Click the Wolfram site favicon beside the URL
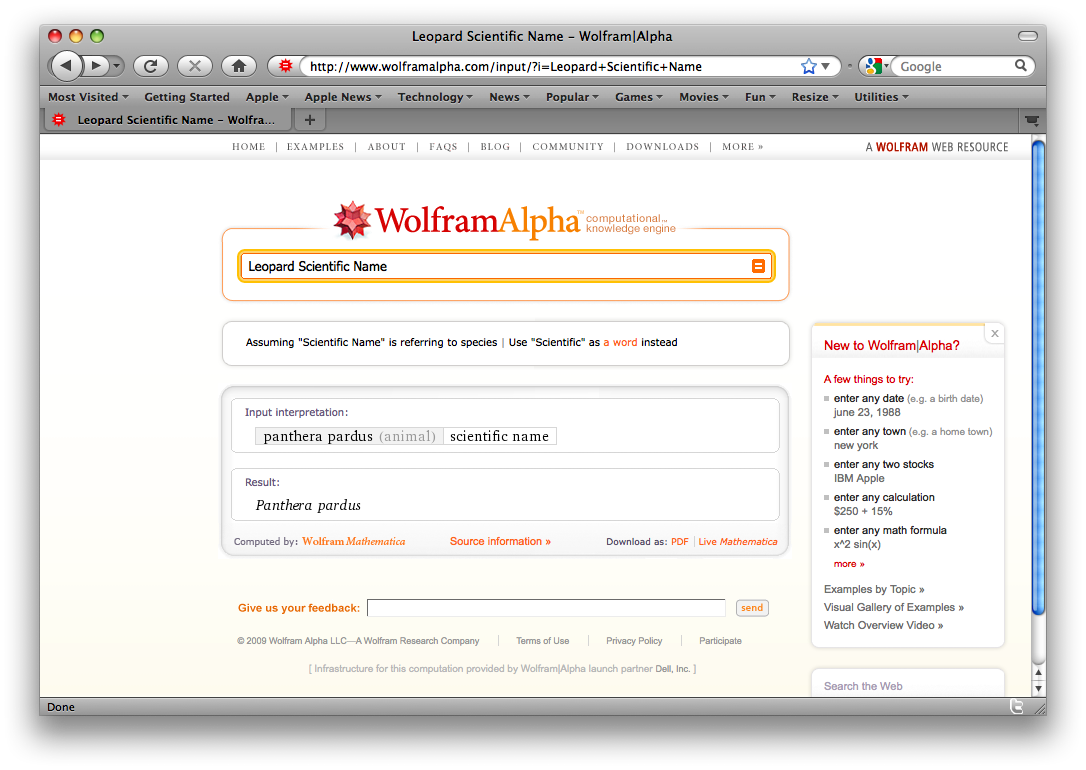 click(x=285, y=66)
